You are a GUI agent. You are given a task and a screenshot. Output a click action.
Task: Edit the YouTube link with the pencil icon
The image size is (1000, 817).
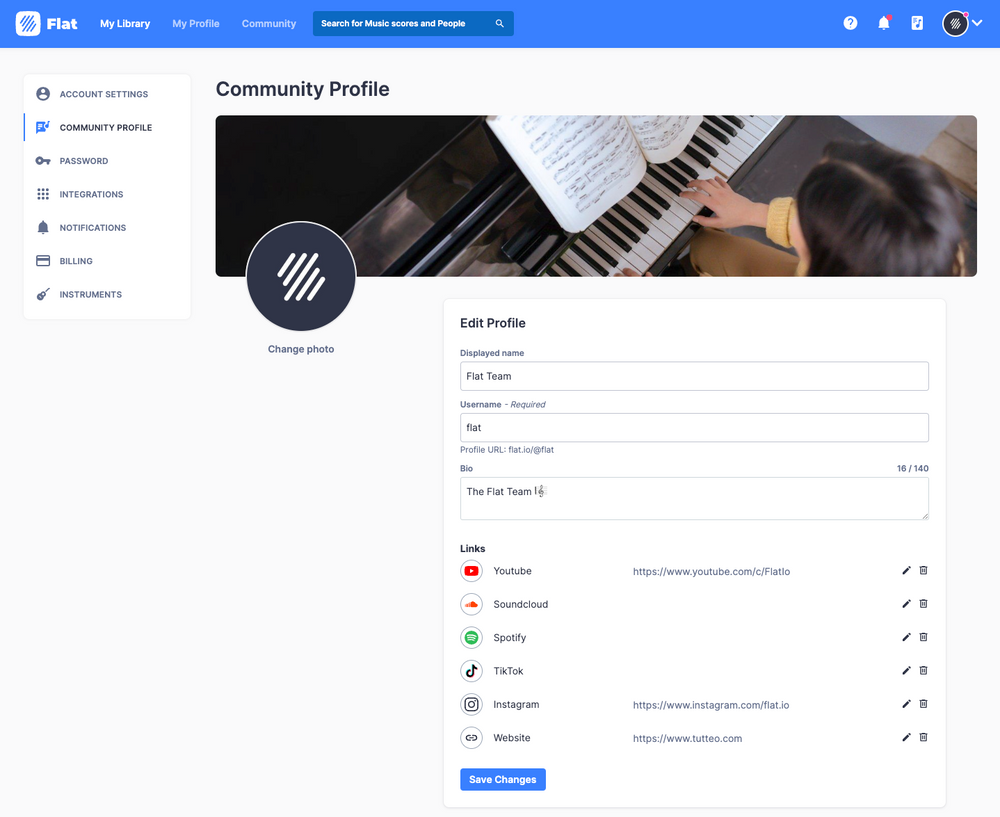[905, 570]
